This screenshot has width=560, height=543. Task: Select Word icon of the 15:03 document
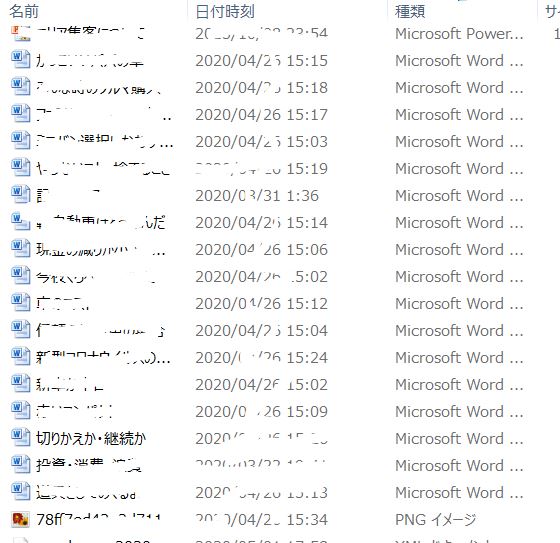[21, 141]
